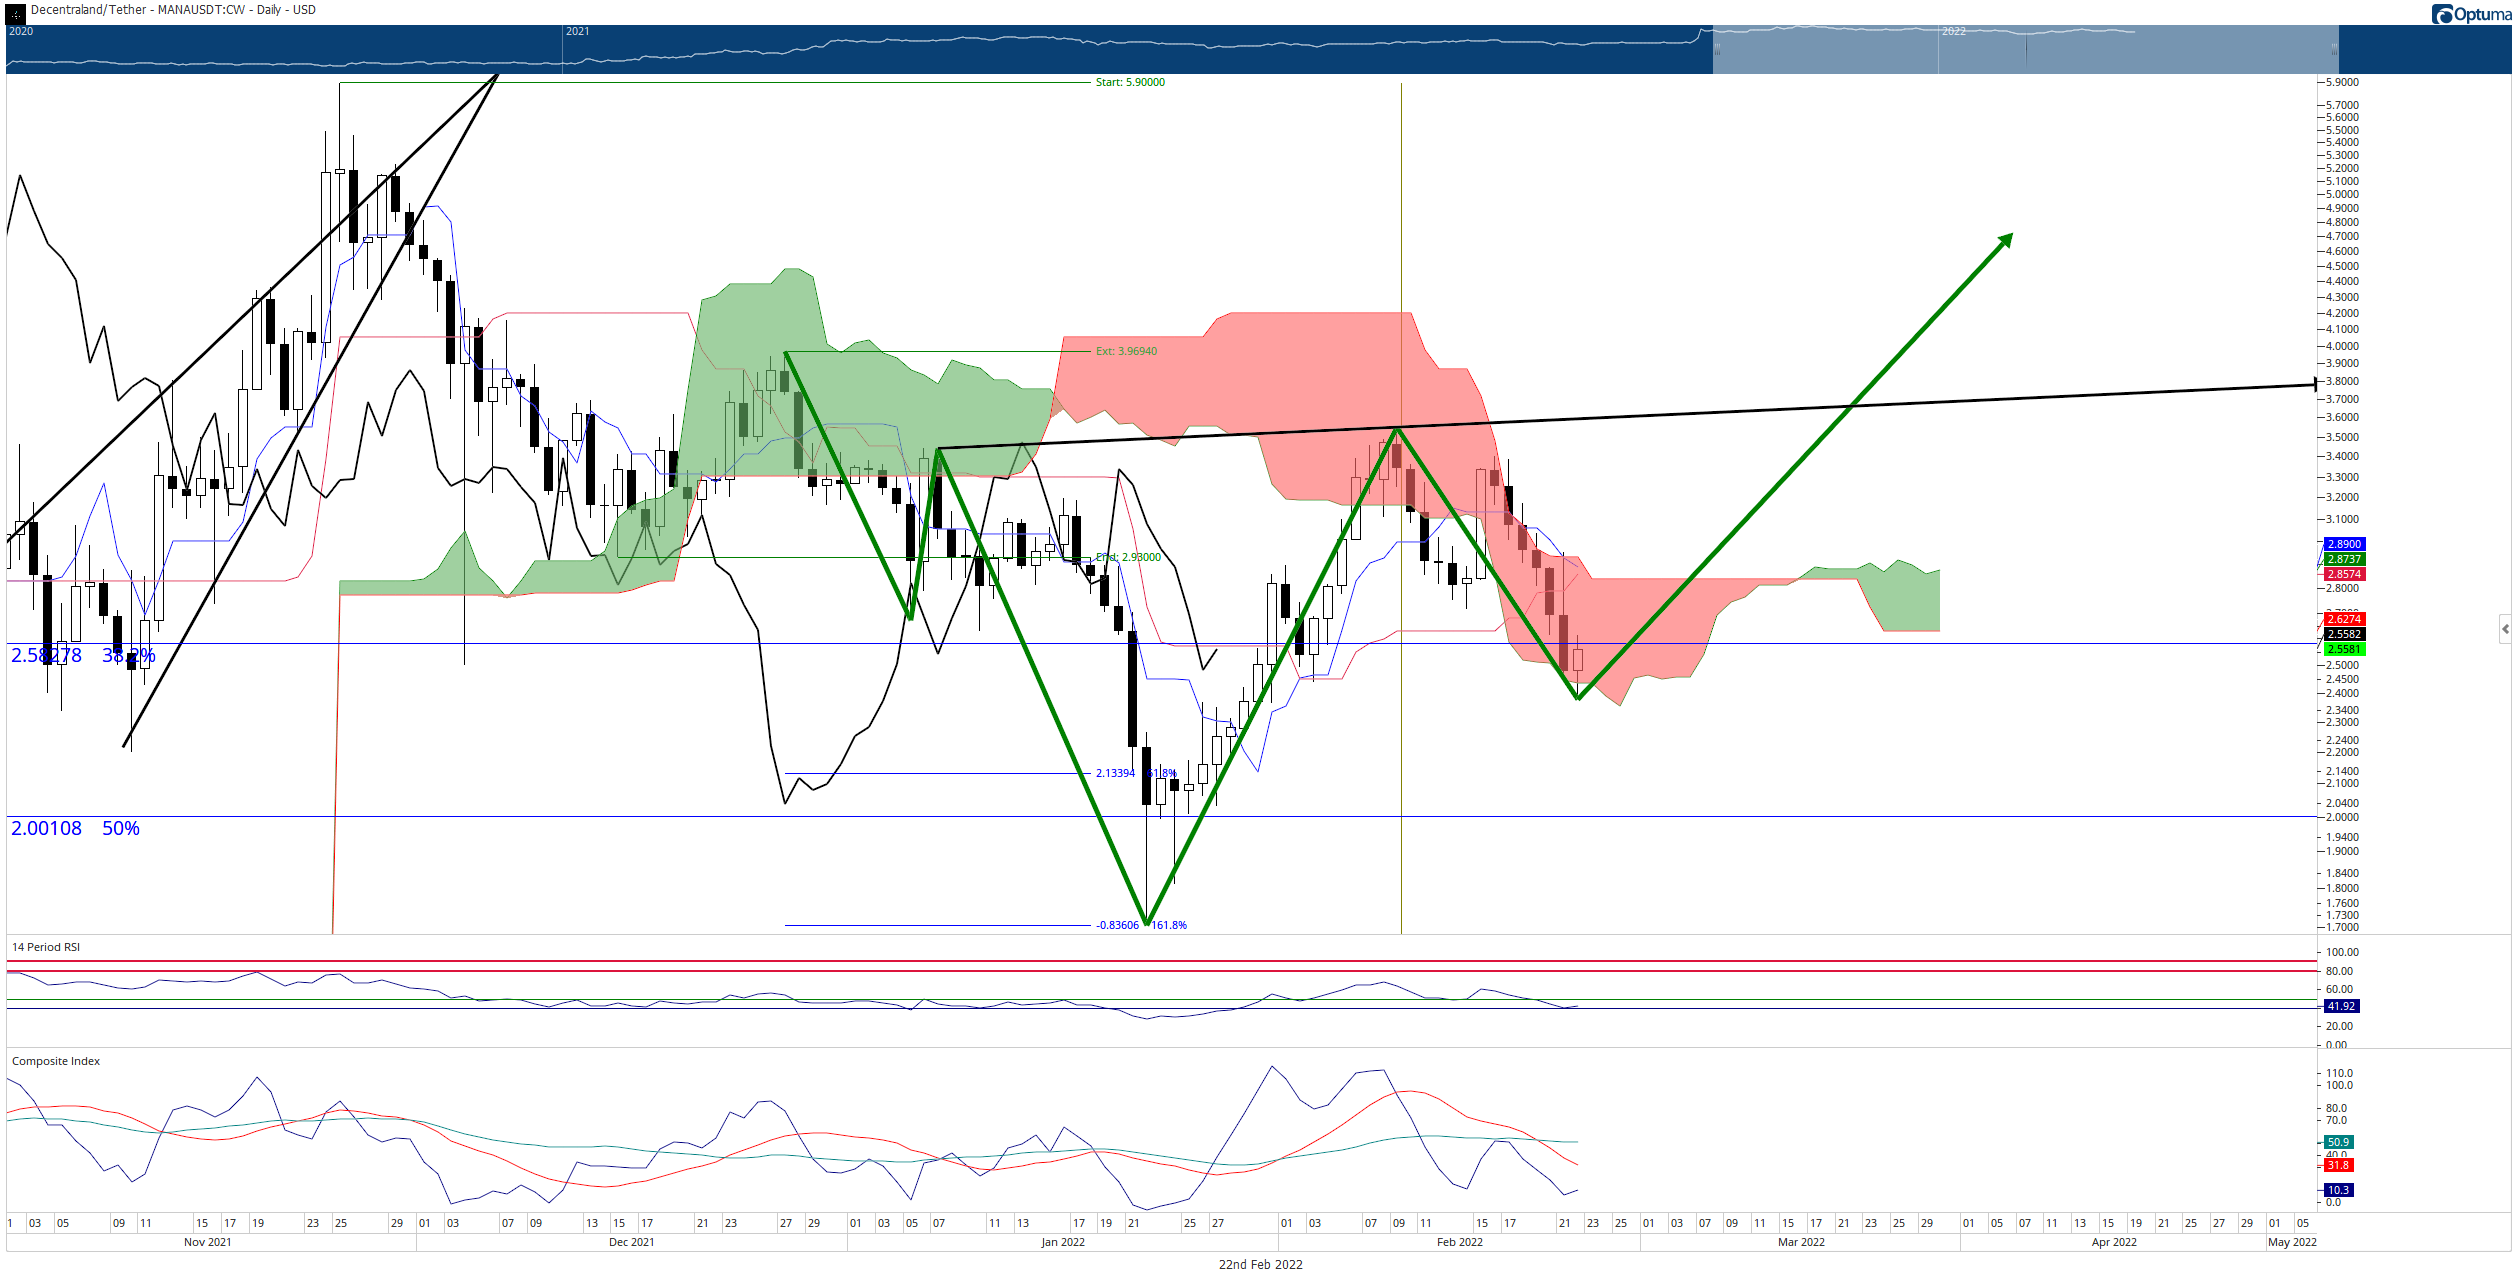Select the black 2.5582 last price tag
Image resolution: width=2518 pixels, height=1284 pixels.
click(x=2343, y=634)
